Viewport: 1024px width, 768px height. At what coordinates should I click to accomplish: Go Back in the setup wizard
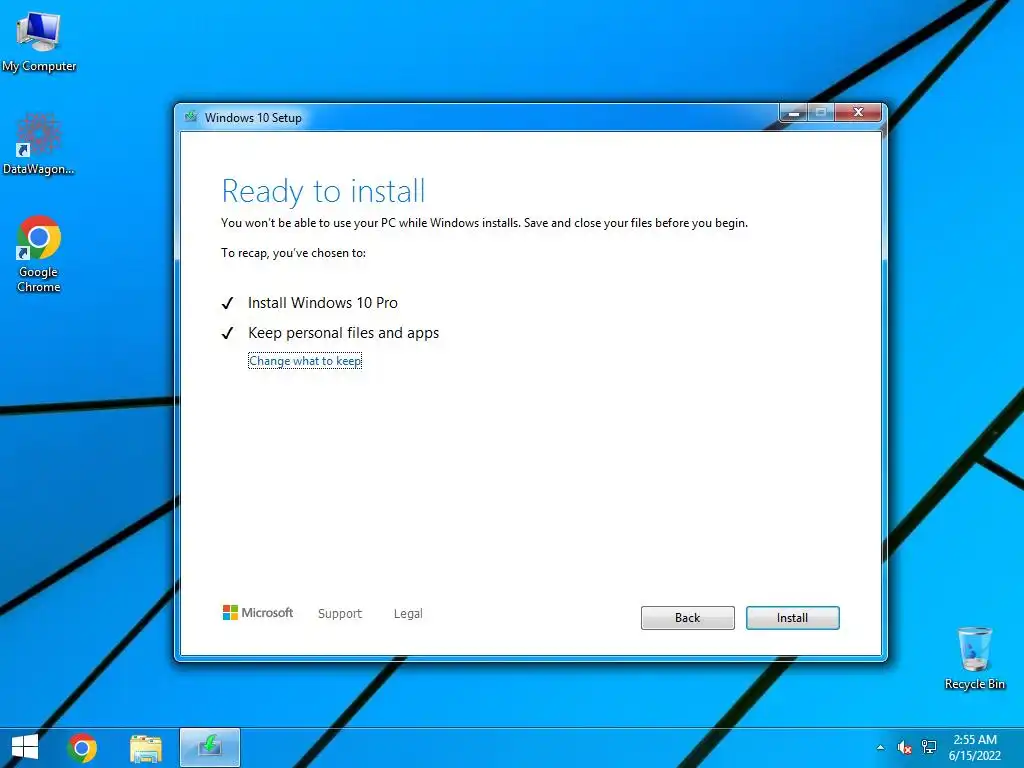tap(688, 618)
